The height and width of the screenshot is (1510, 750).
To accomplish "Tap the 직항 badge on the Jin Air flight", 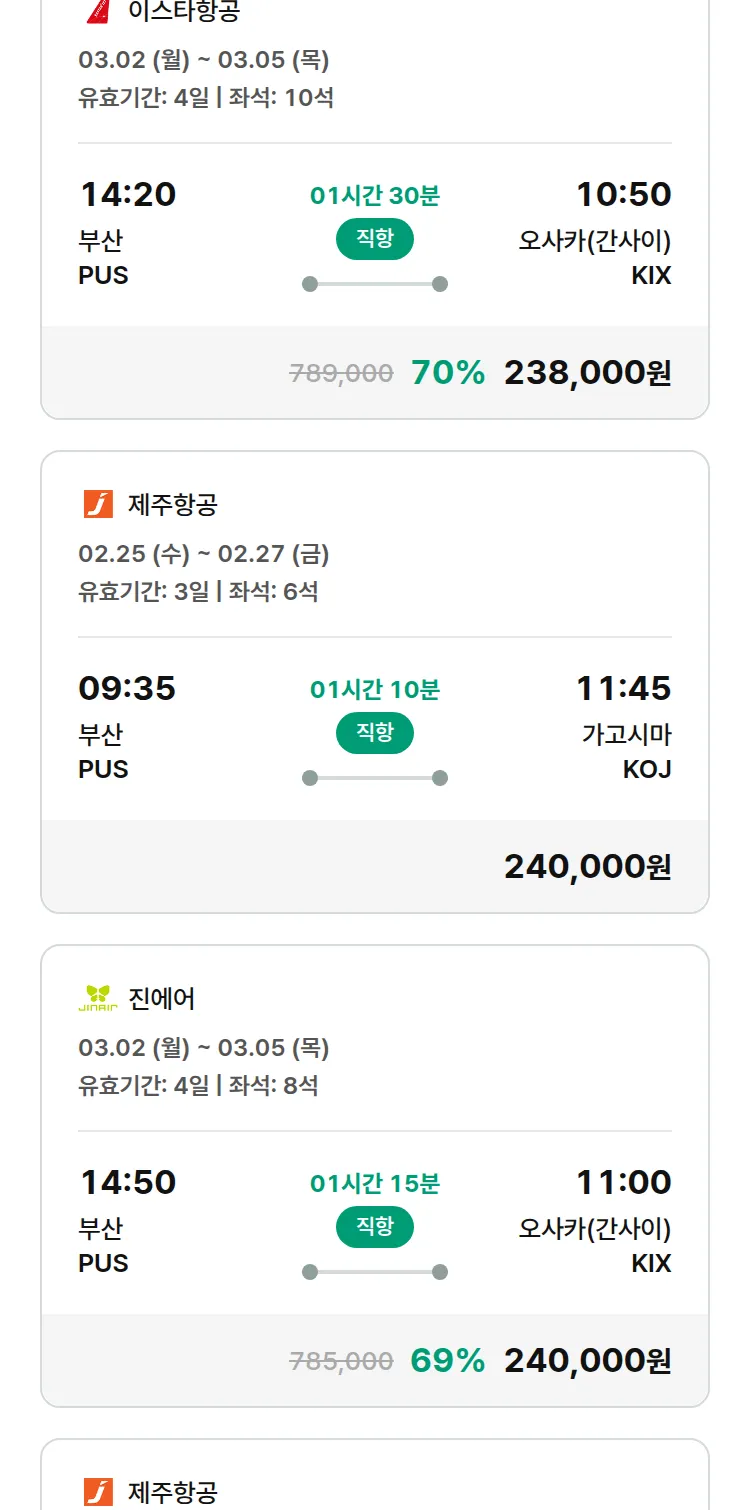I will pos(374,1227).
